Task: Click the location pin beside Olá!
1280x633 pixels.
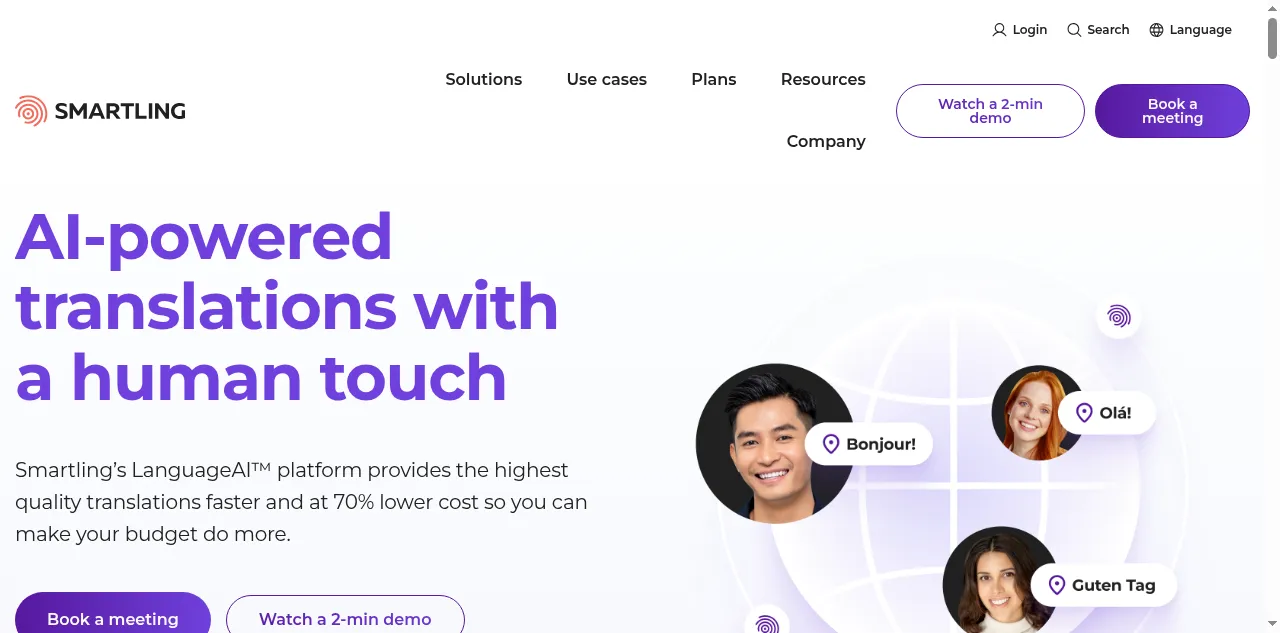Action: point(1084,413)
